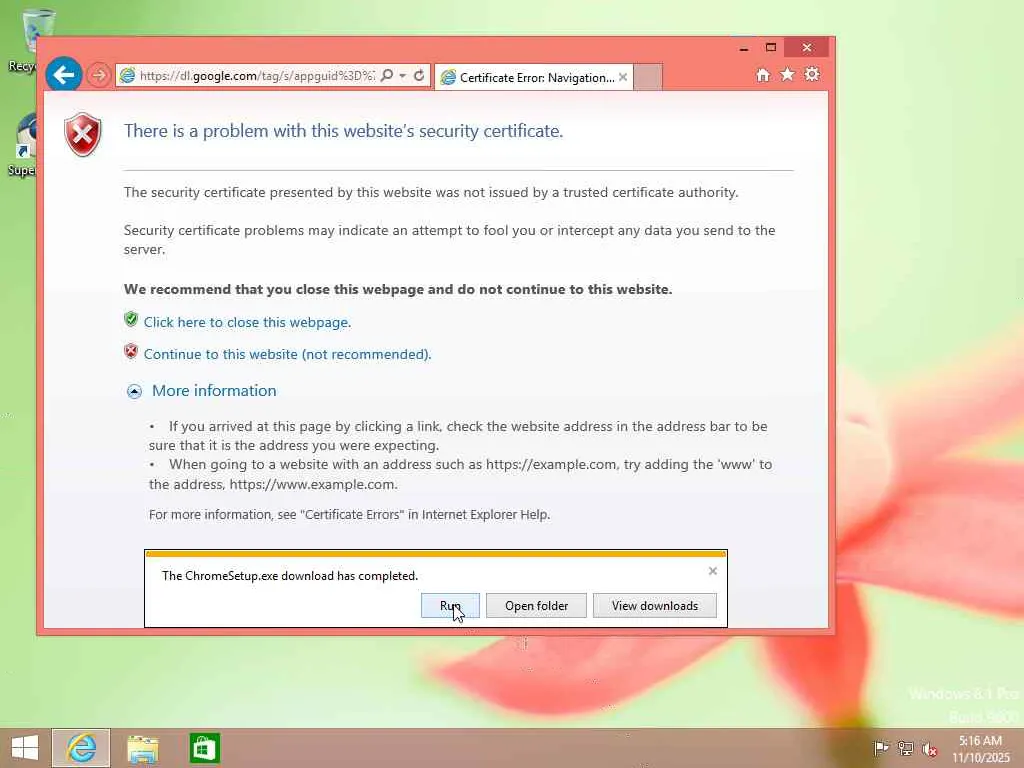Continue to this website (not recommended)
This screenshot has width=1024, height=768.
point(287,354)
